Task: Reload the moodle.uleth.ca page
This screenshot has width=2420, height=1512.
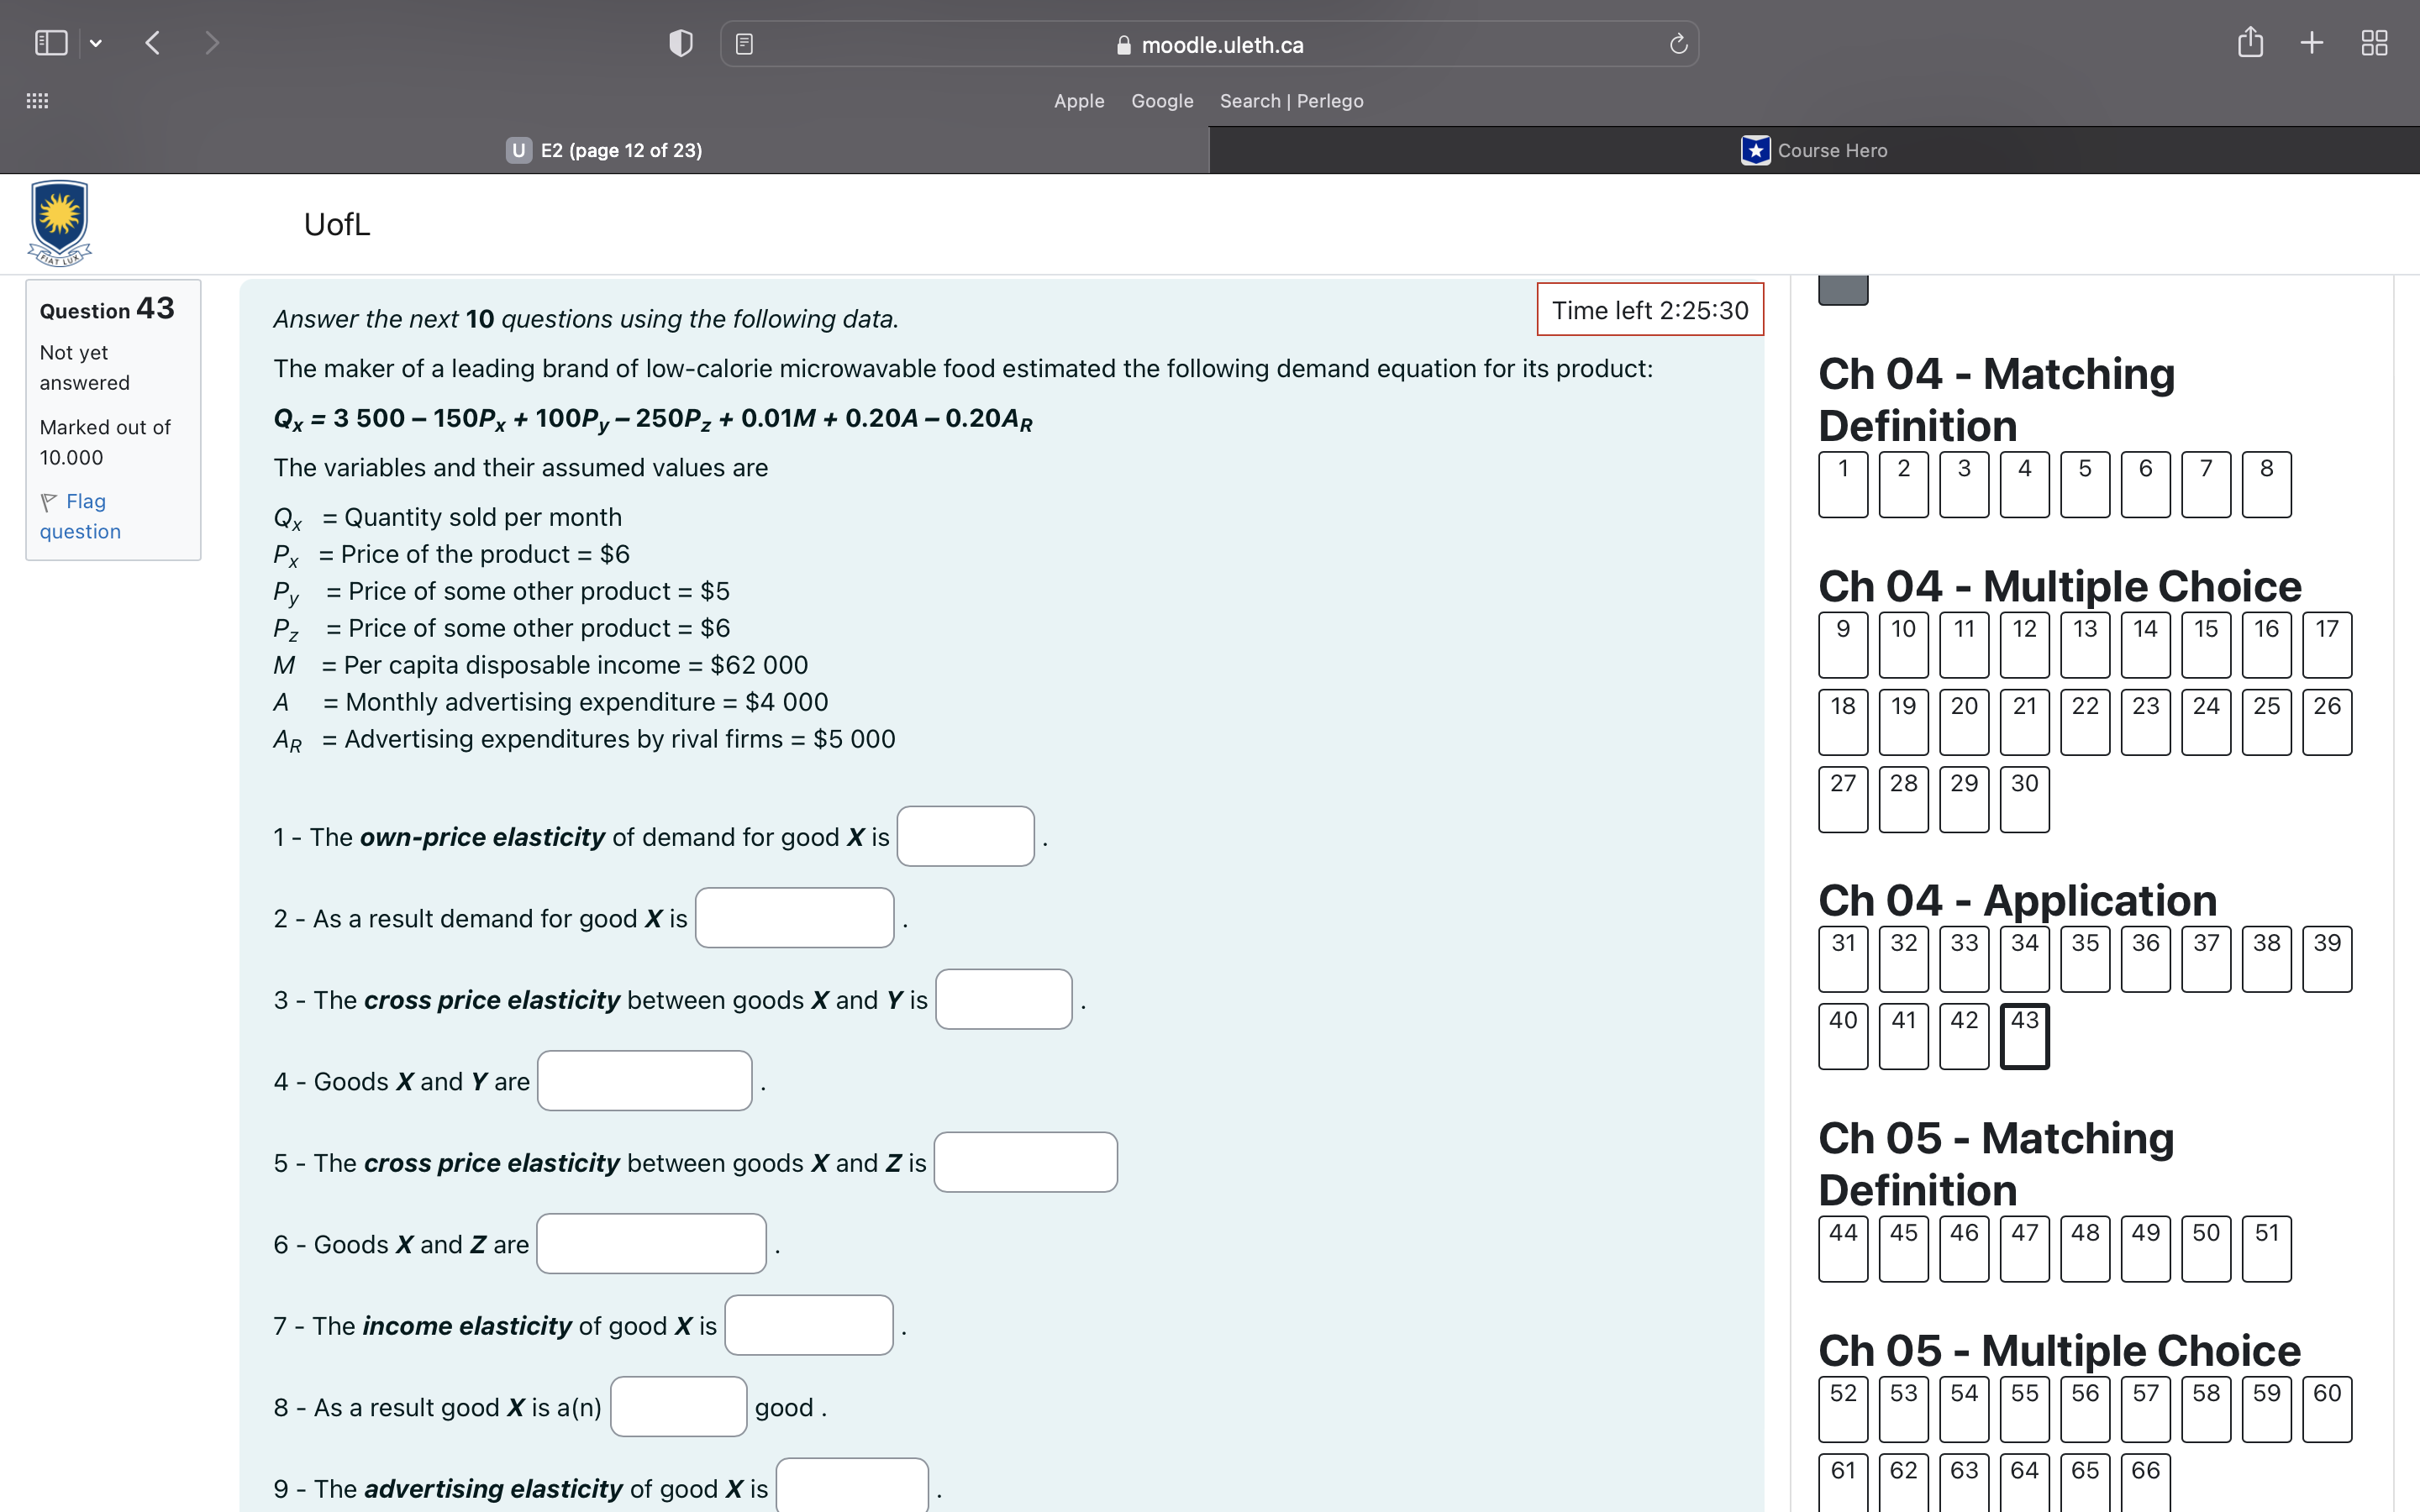Action: [1676, 44]
